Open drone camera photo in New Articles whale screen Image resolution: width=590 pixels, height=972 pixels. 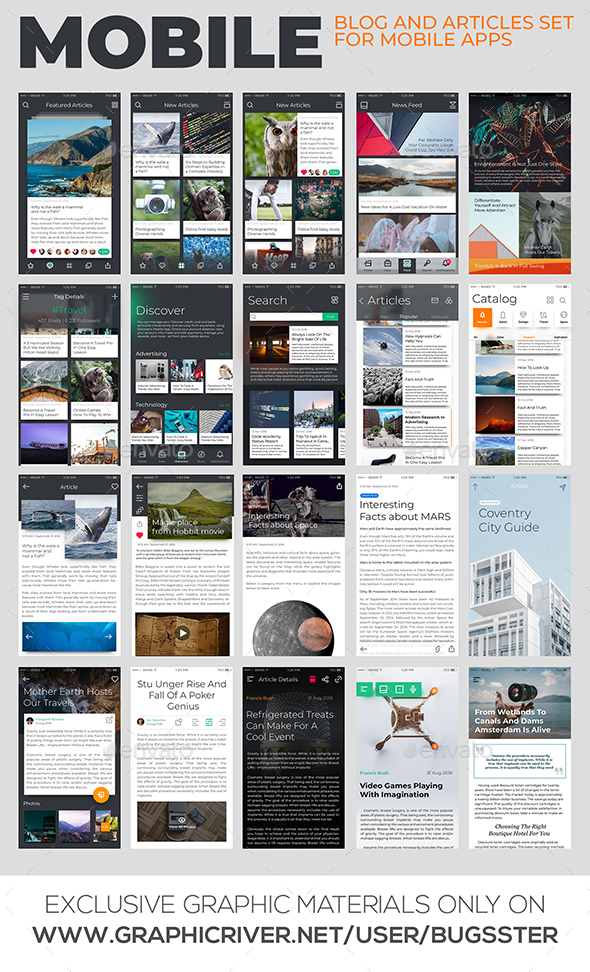point(156,201)
